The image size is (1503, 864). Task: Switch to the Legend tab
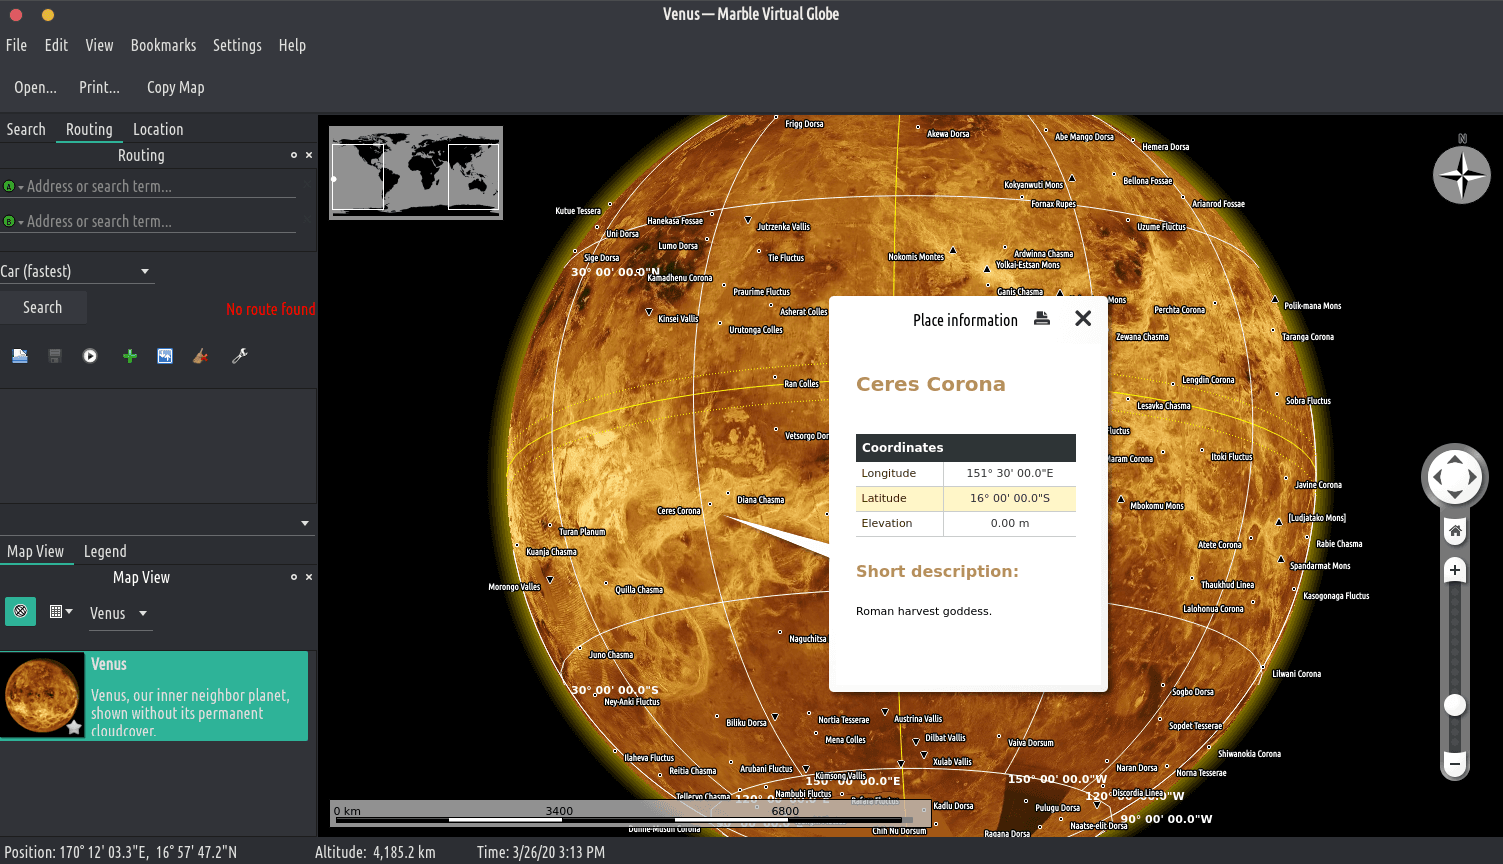[x=105, y=551]
